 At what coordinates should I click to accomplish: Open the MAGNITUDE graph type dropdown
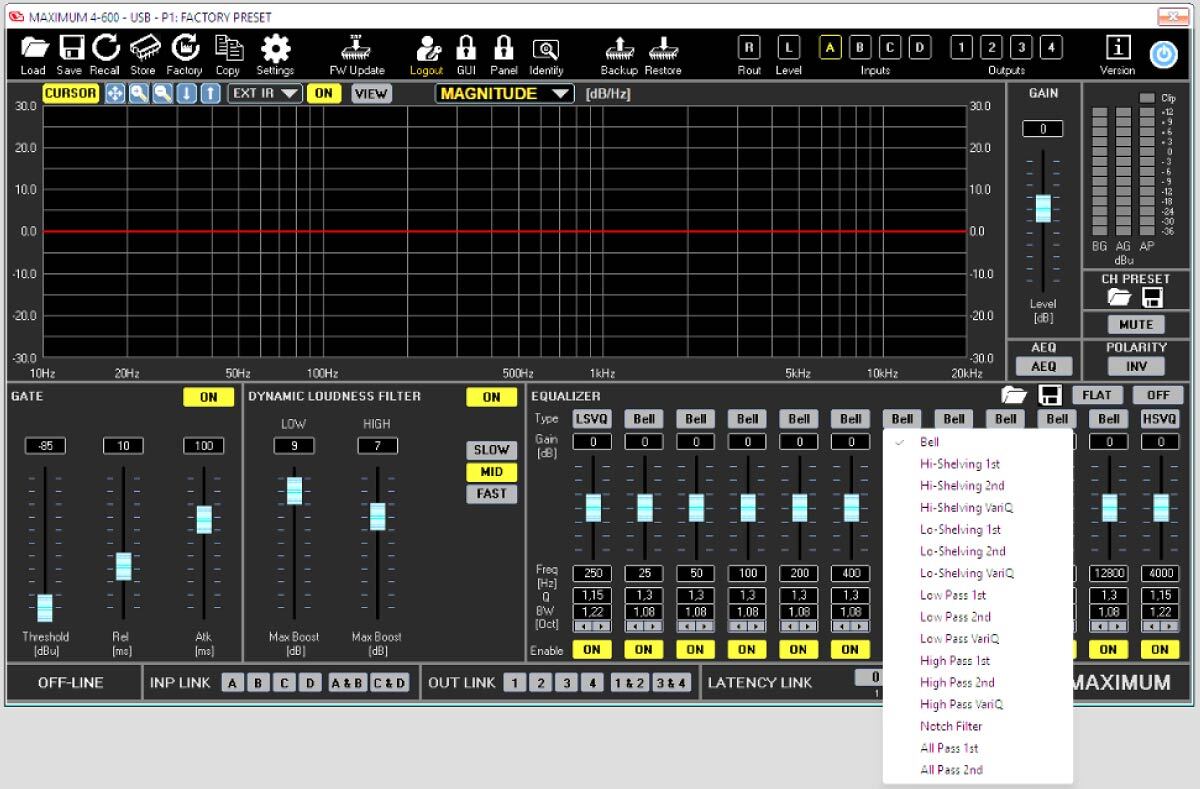point(504,94)
